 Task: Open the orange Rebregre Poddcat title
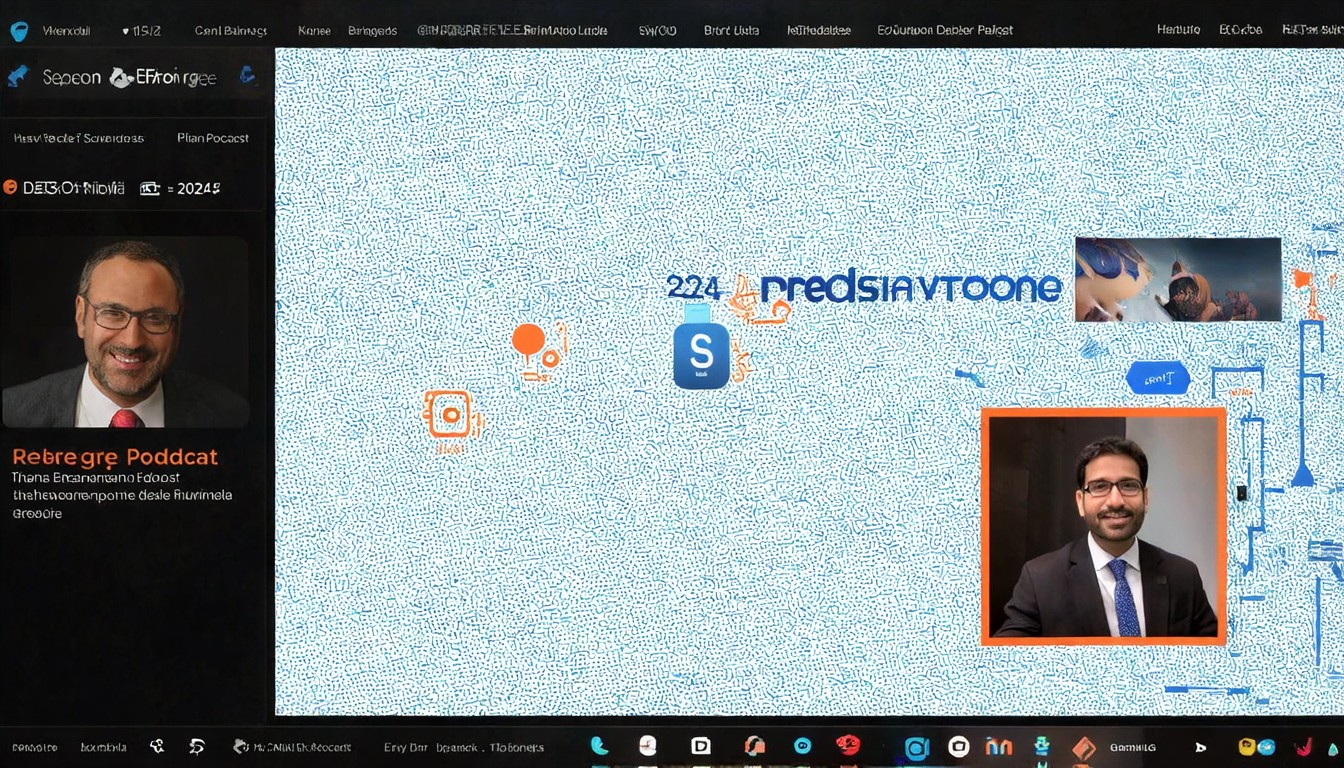pyautogui.click(x=115, y=457)
